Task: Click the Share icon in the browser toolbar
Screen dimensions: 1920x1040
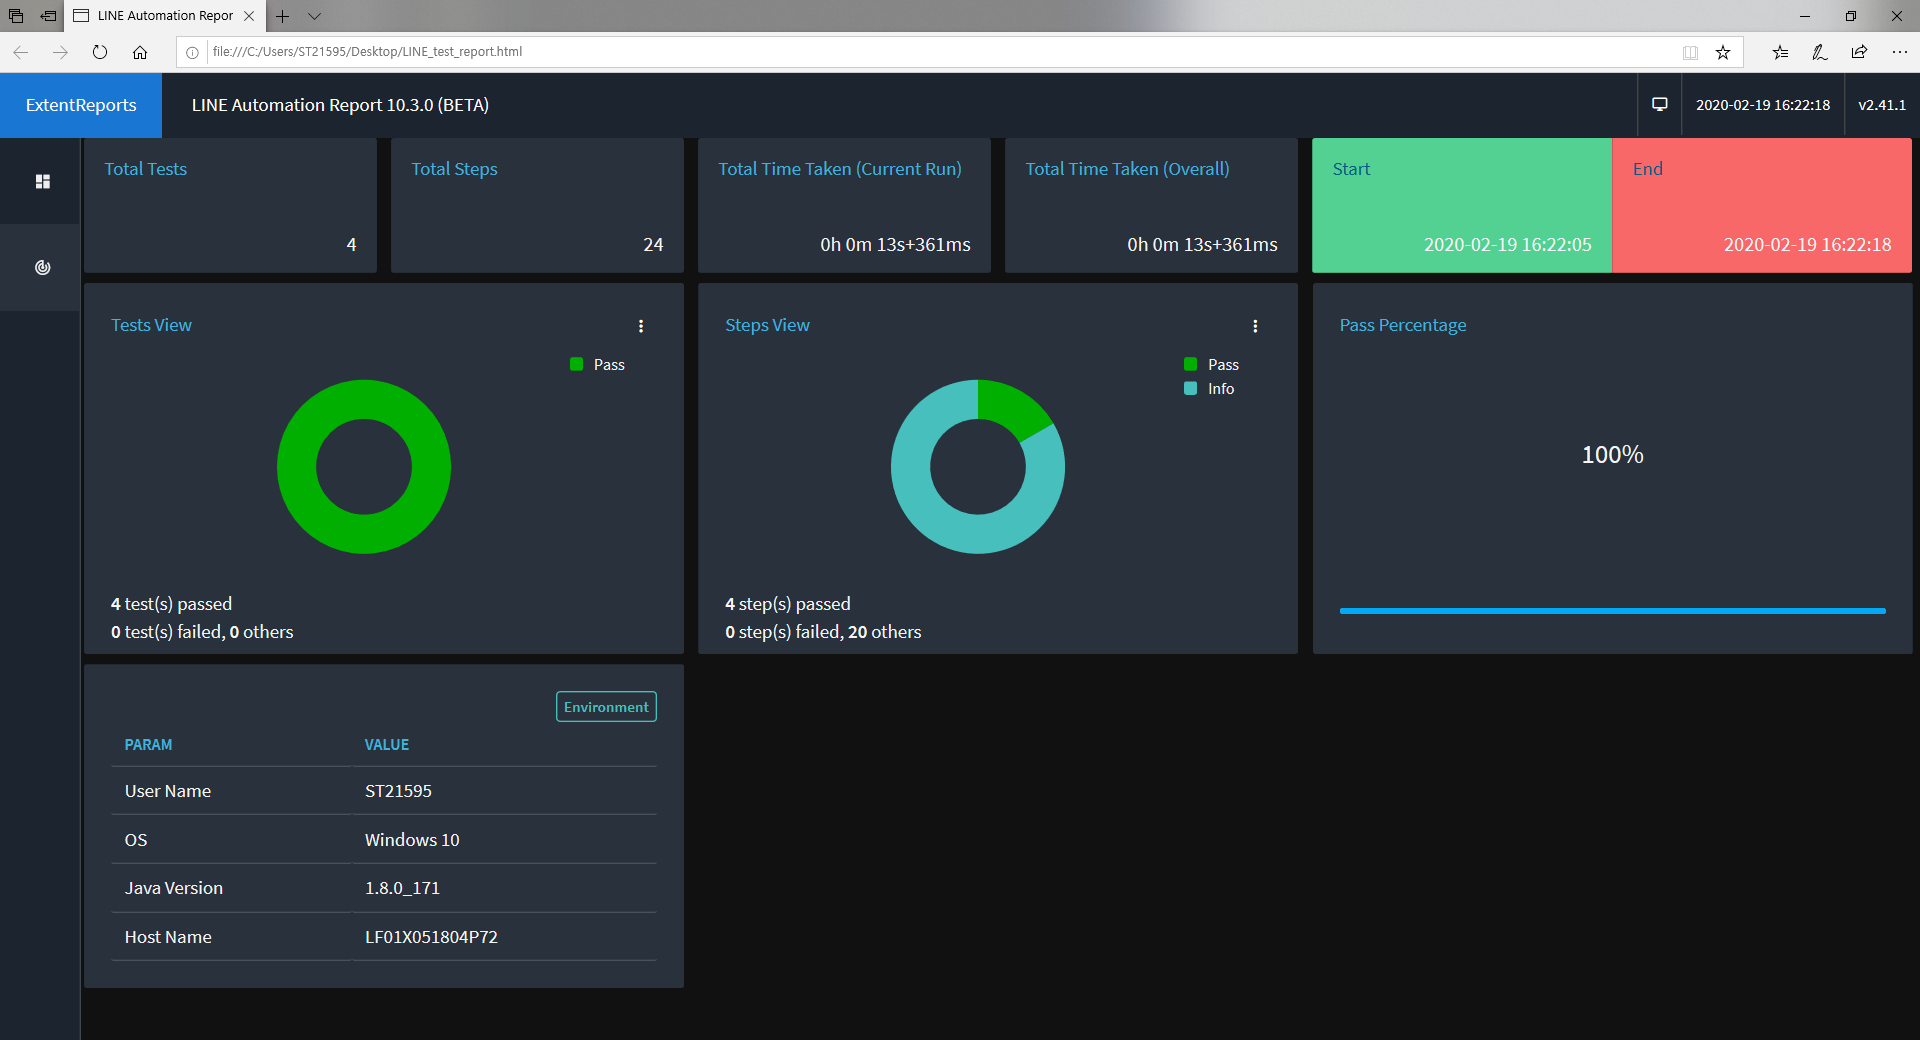Action: pyautogui.click(x=1859, y=52)
